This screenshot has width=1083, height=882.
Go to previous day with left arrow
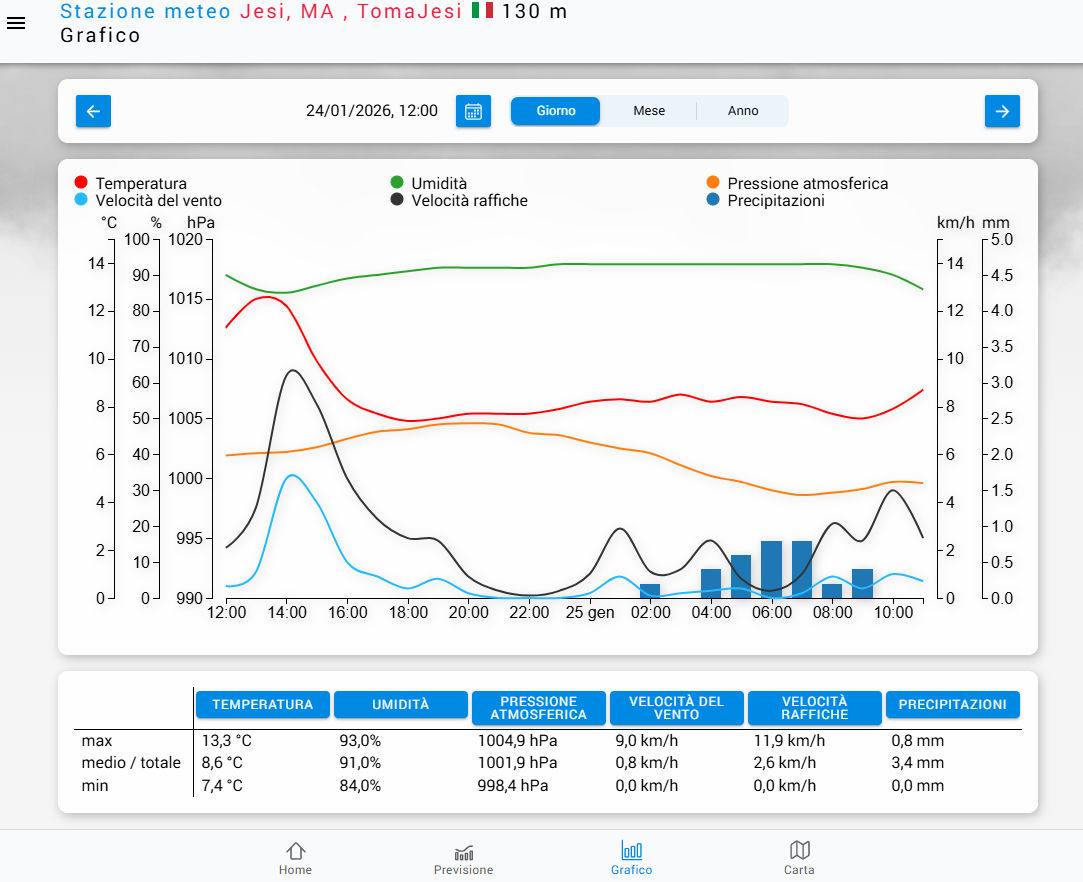point(93,111)
